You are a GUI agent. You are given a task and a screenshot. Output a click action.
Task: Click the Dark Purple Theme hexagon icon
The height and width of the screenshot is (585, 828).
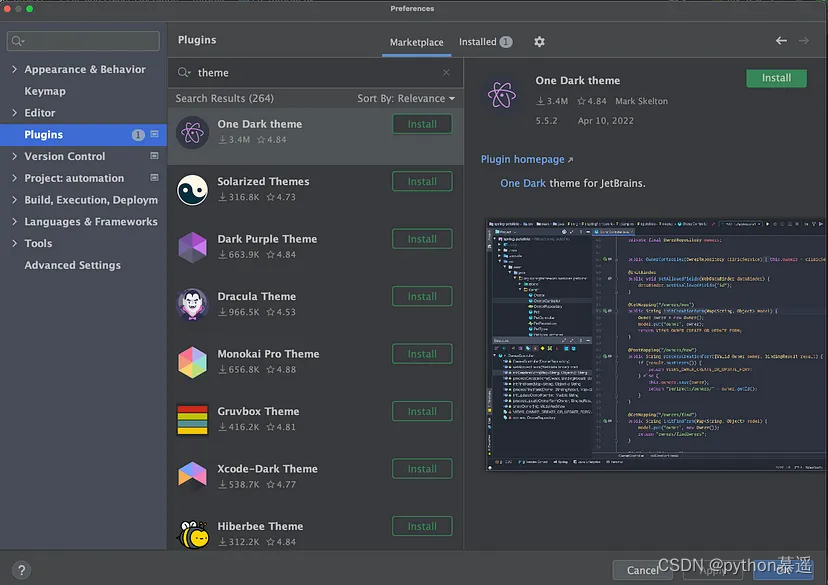(x=192, y=247)
